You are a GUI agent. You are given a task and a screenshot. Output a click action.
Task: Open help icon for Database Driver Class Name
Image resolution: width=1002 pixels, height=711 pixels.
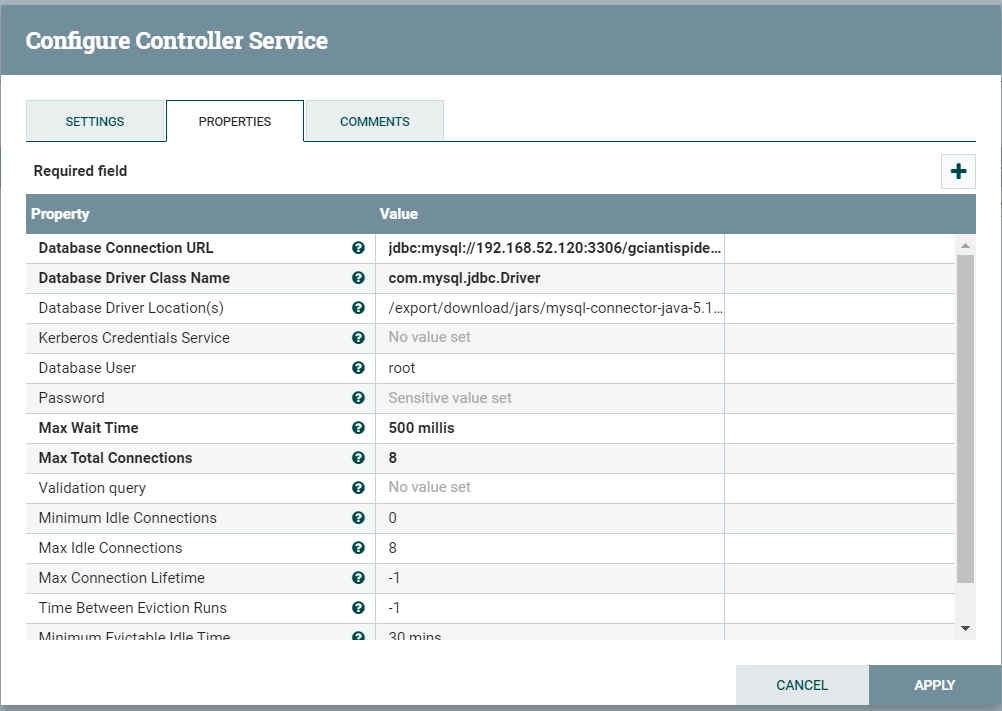[358, 278]
